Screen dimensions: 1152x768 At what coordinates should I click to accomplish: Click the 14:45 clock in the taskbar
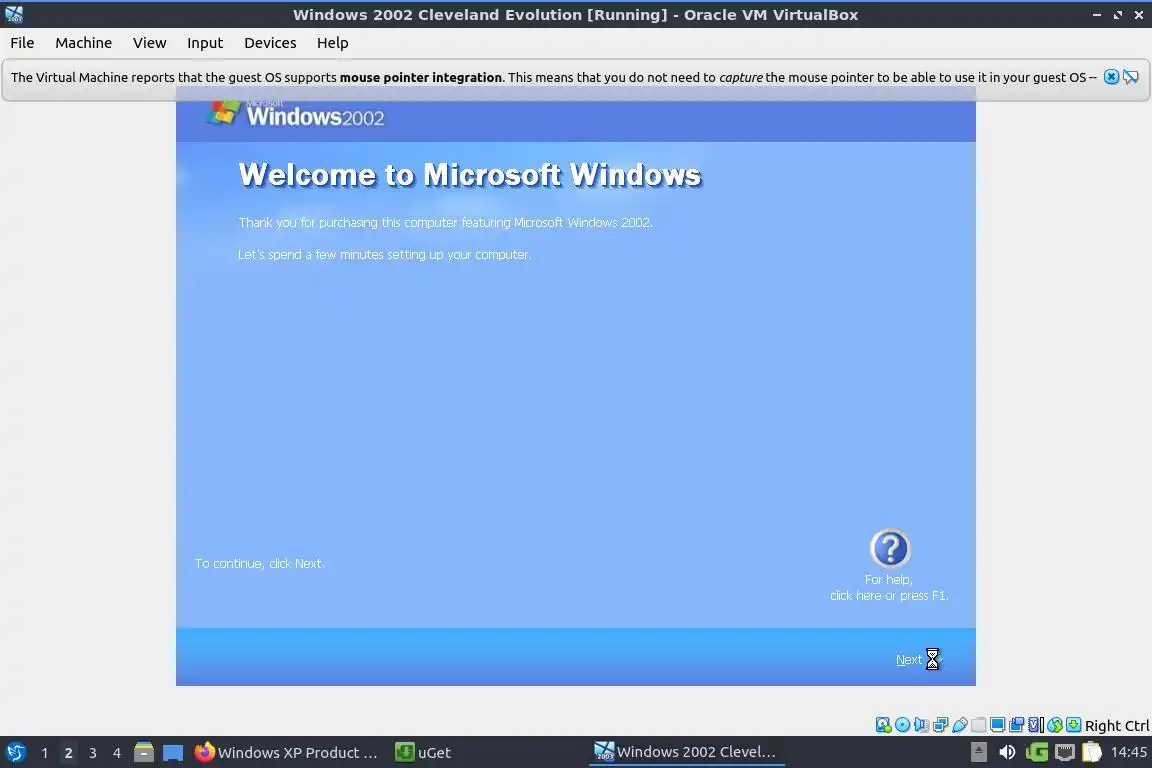click(1128, 752)
